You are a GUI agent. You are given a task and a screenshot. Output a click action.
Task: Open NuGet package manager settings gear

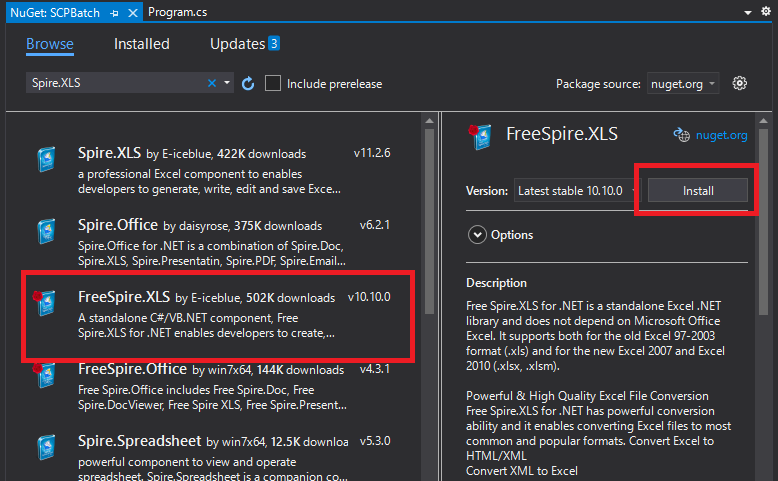[x=739, y=83]
